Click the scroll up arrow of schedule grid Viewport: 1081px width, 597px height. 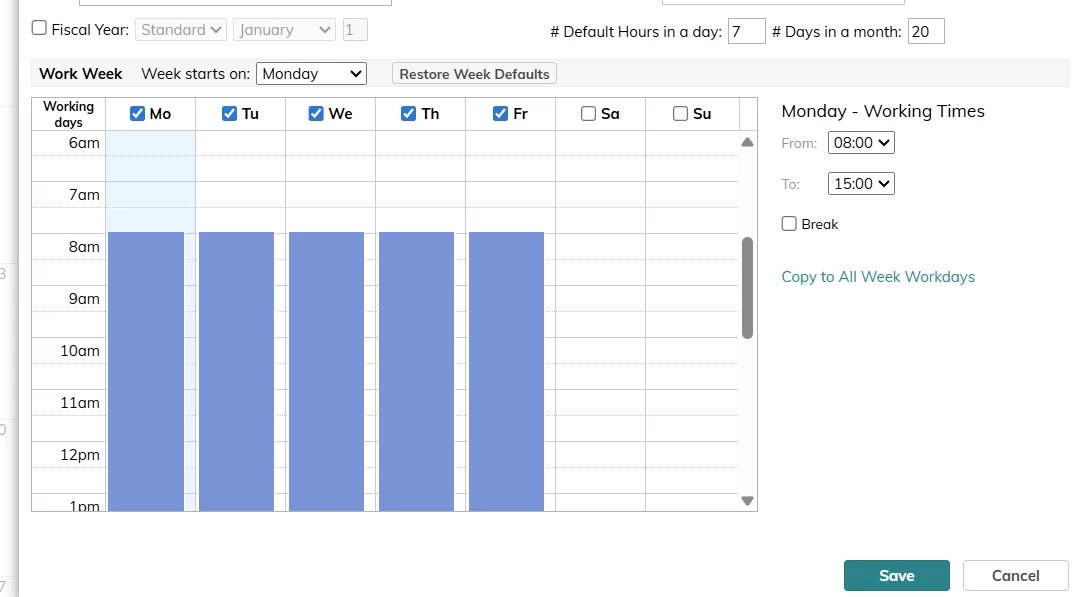747,142
